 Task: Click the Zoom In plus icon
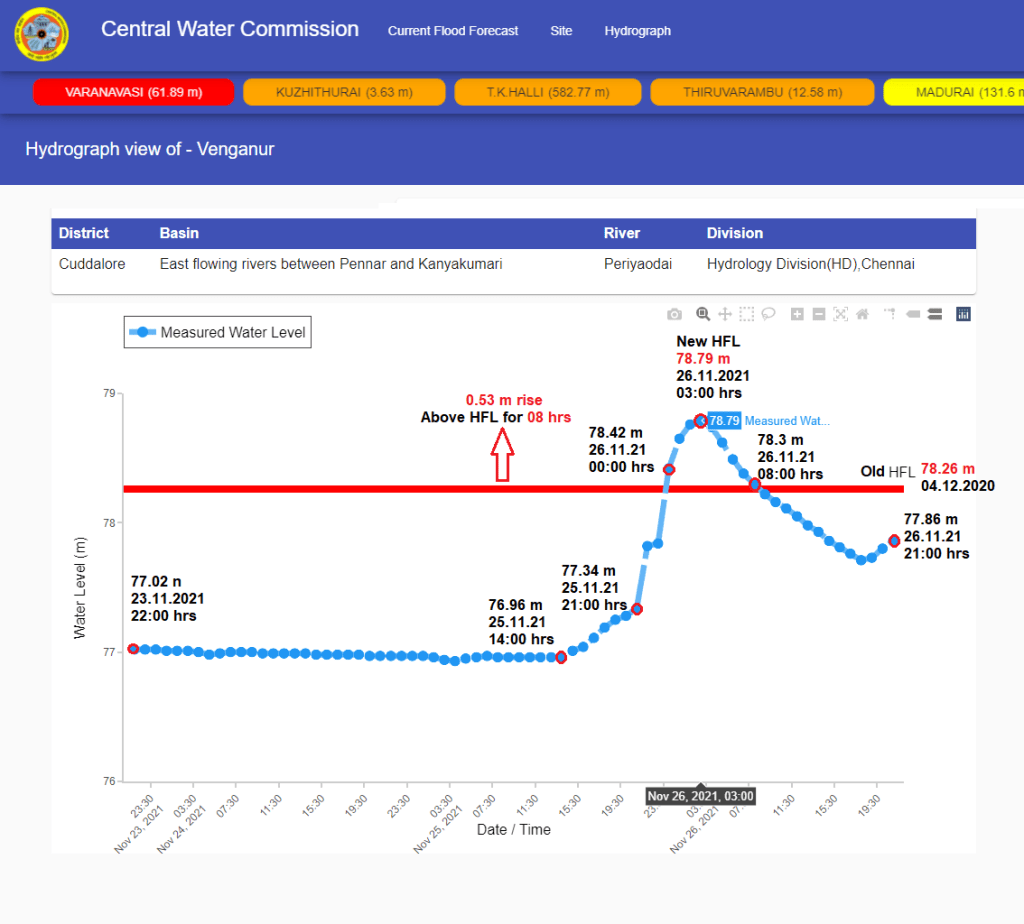(797, 314)
